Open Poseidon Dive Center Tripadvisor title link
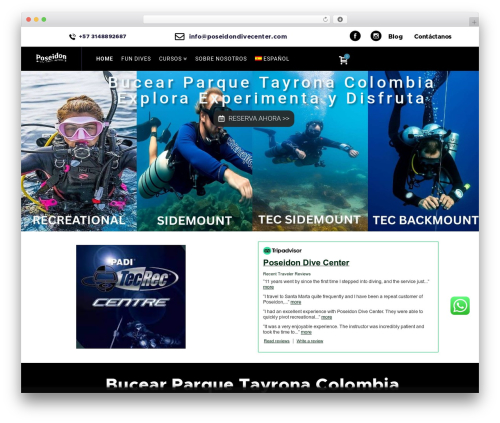Screen dimensions: 500x423 (306, 263)
